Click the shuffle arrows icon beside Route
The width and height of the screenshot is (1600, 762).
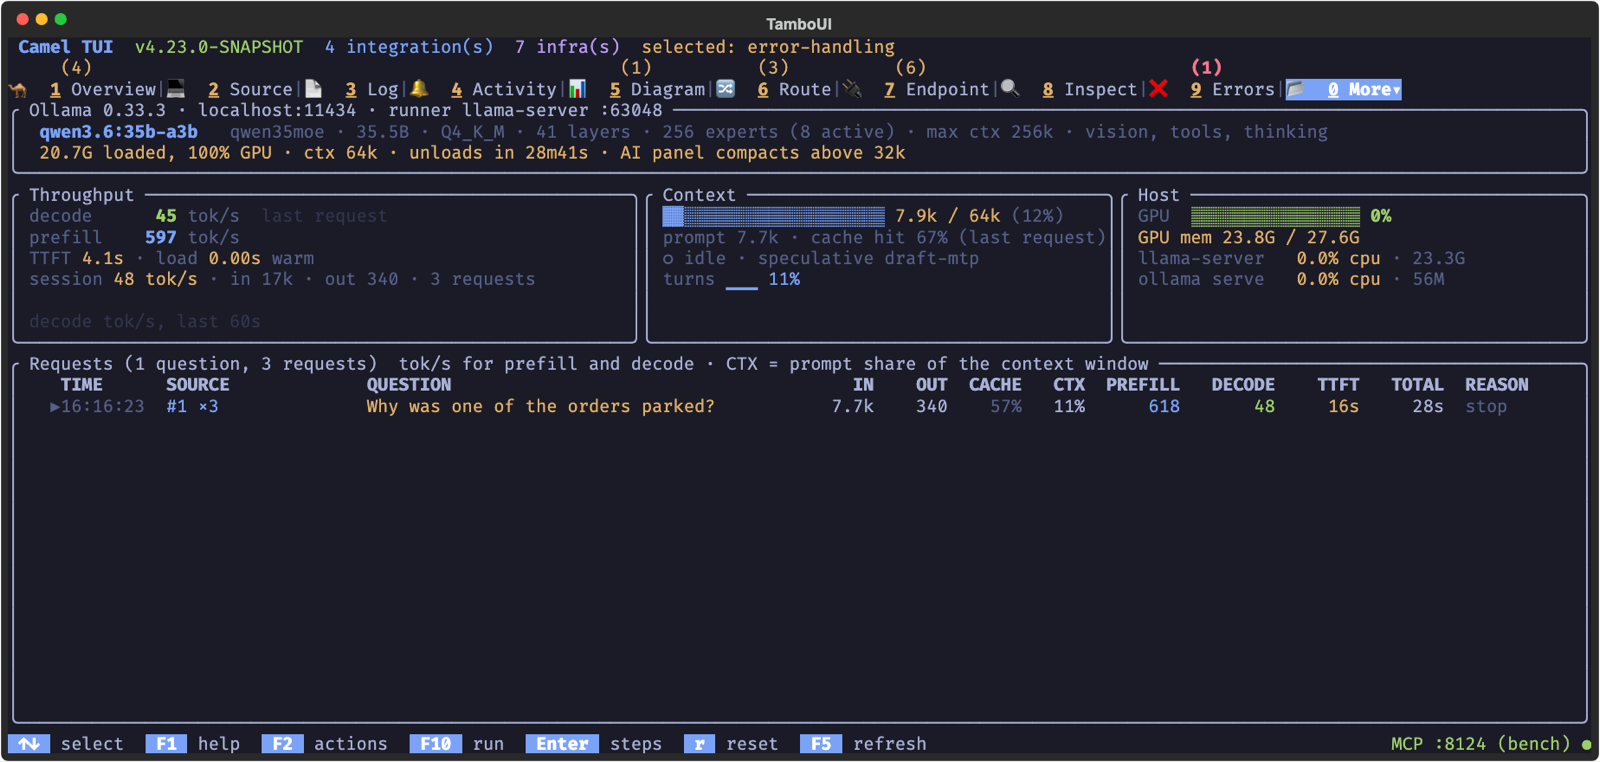click(x=726, y=89)
